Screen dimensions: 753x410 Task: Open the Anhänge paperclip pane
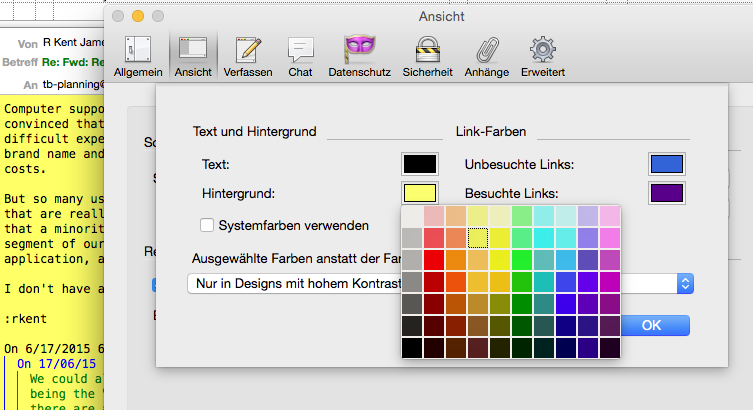487,56
